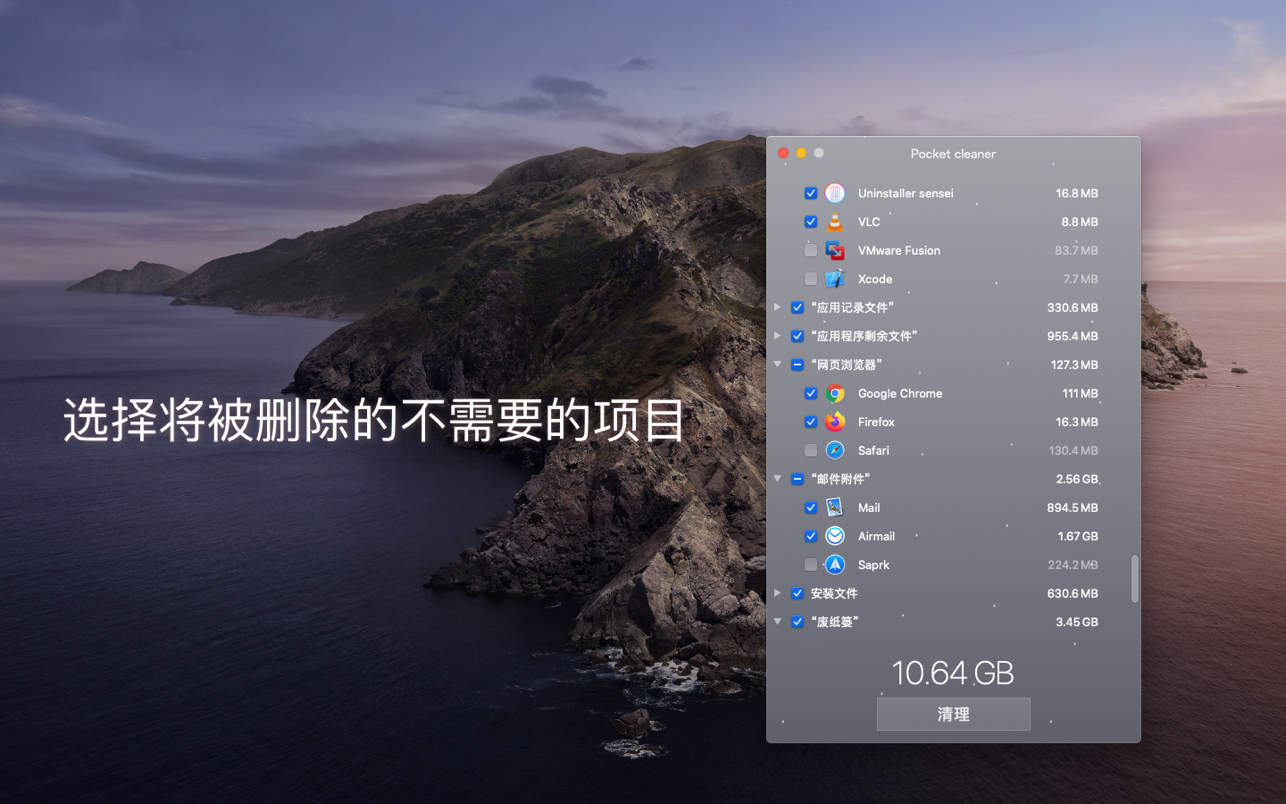Click the VLC cone icon
This screenshot has width=1286, height=804.
click(x=835, y=222)
